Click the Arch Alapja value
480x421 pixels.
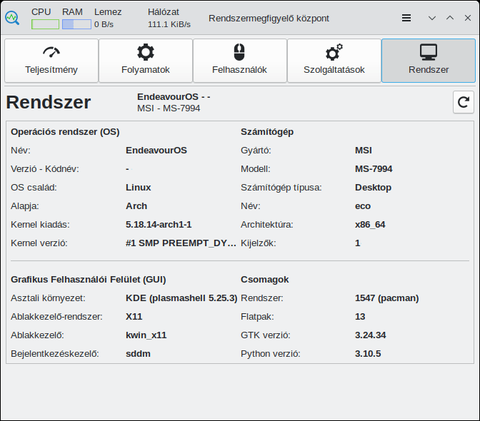pyautogui.click(x=136, y=206)
